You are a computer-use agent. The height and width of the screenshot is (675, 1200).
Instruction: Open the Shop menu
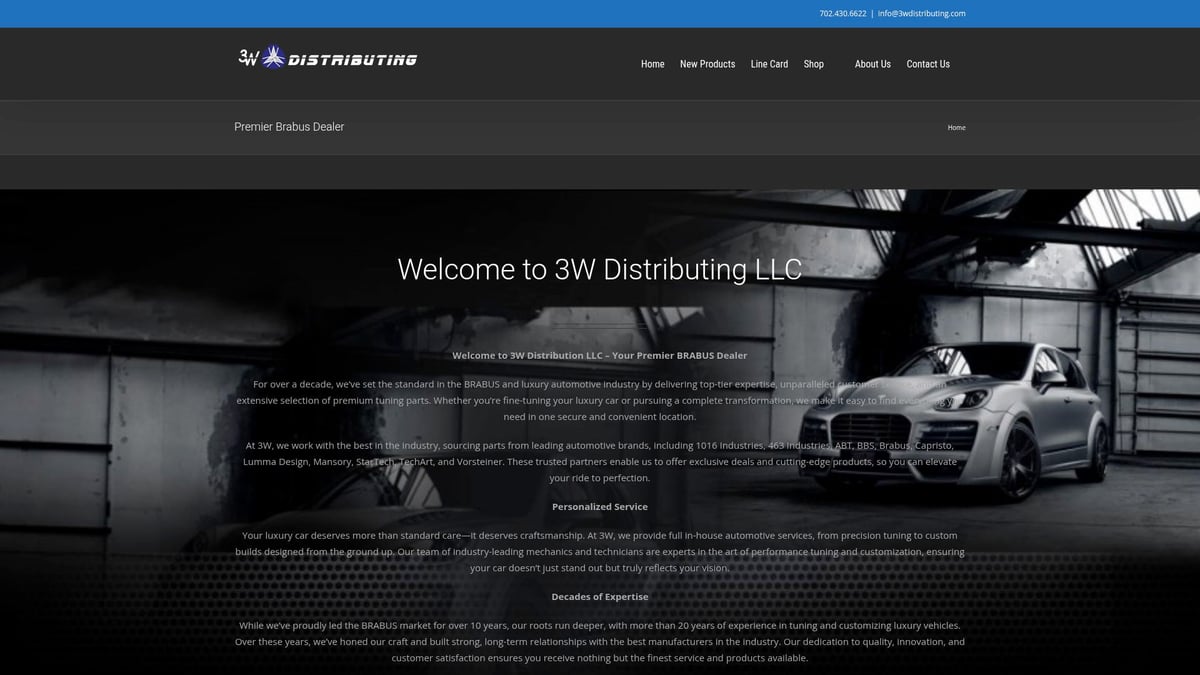(x=814, y=64)
